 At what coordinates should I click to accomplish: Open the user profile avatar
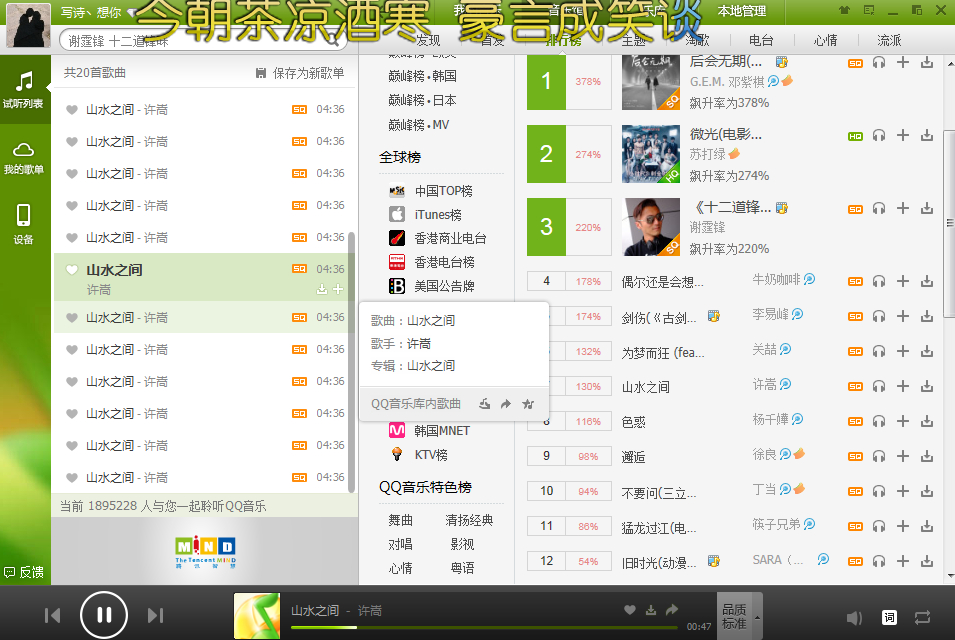coord(28,25)
